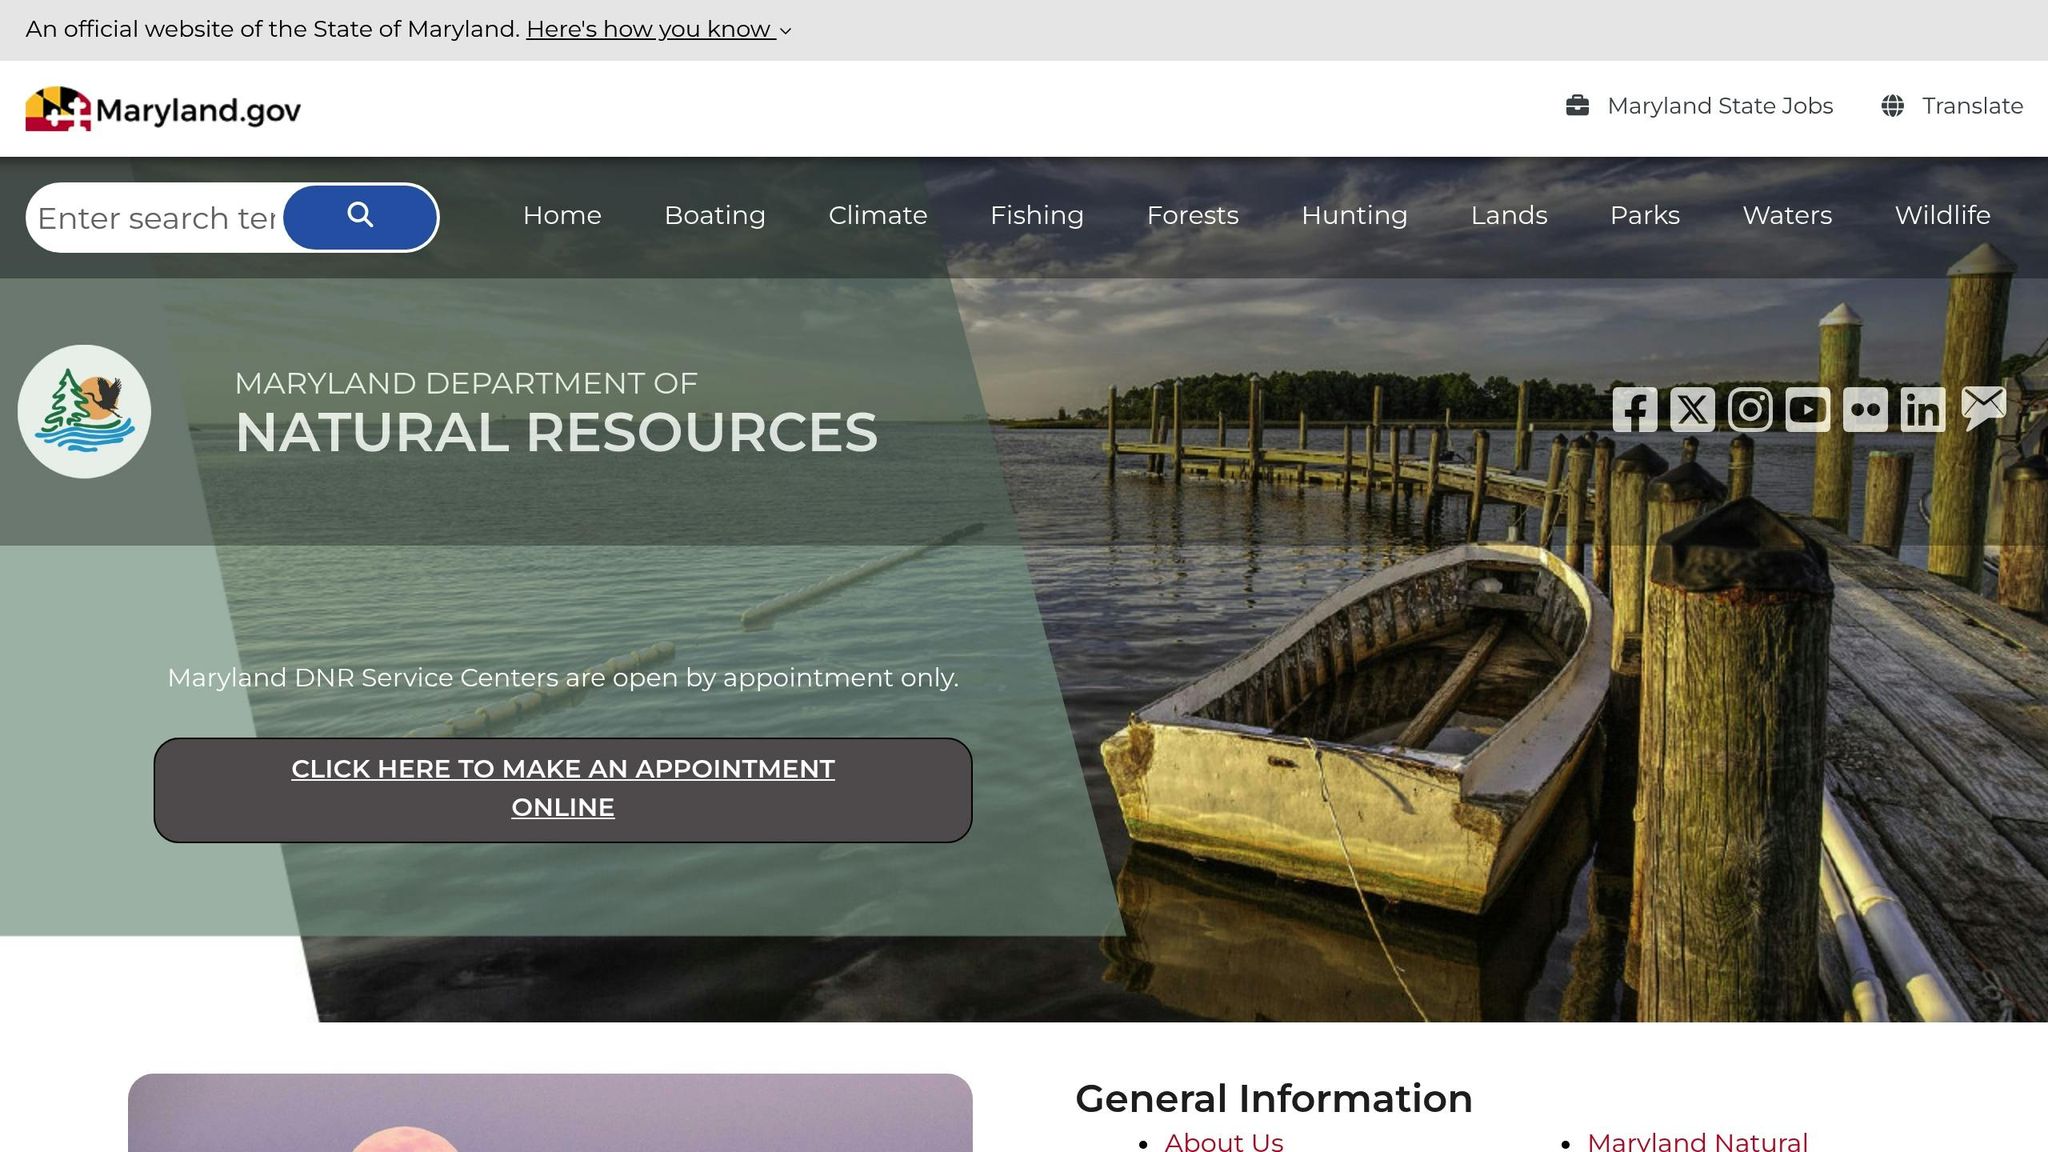Open the Fishing menu item
The height and width of the screenshot is (1152, 2048).
click(x=1037, y=215)
